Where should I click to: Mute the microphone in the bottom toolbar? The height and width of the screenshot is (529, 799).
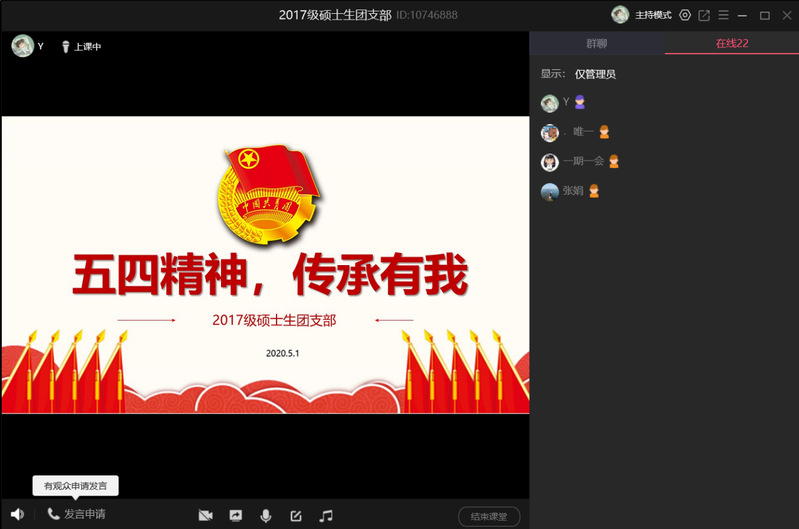tap(266, 516)
